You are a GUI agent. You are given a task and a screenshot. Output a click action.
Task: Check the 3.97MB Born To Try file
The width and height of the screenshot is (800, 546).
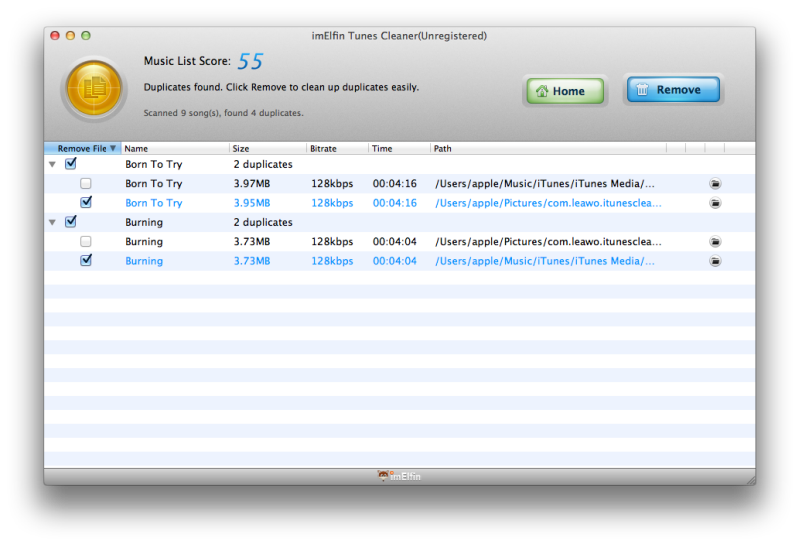coord(86,183)
